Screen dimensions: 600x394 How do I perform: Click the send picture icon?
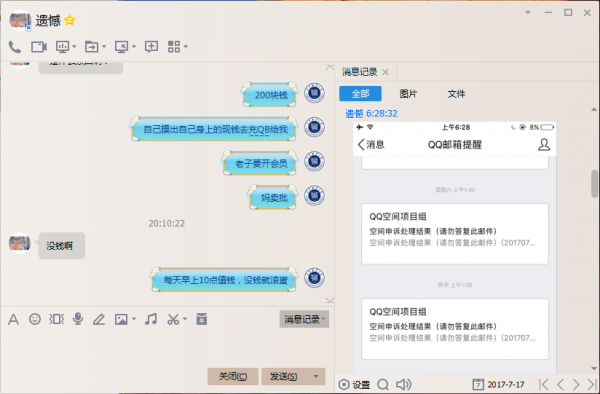click(x=121, y=319)
